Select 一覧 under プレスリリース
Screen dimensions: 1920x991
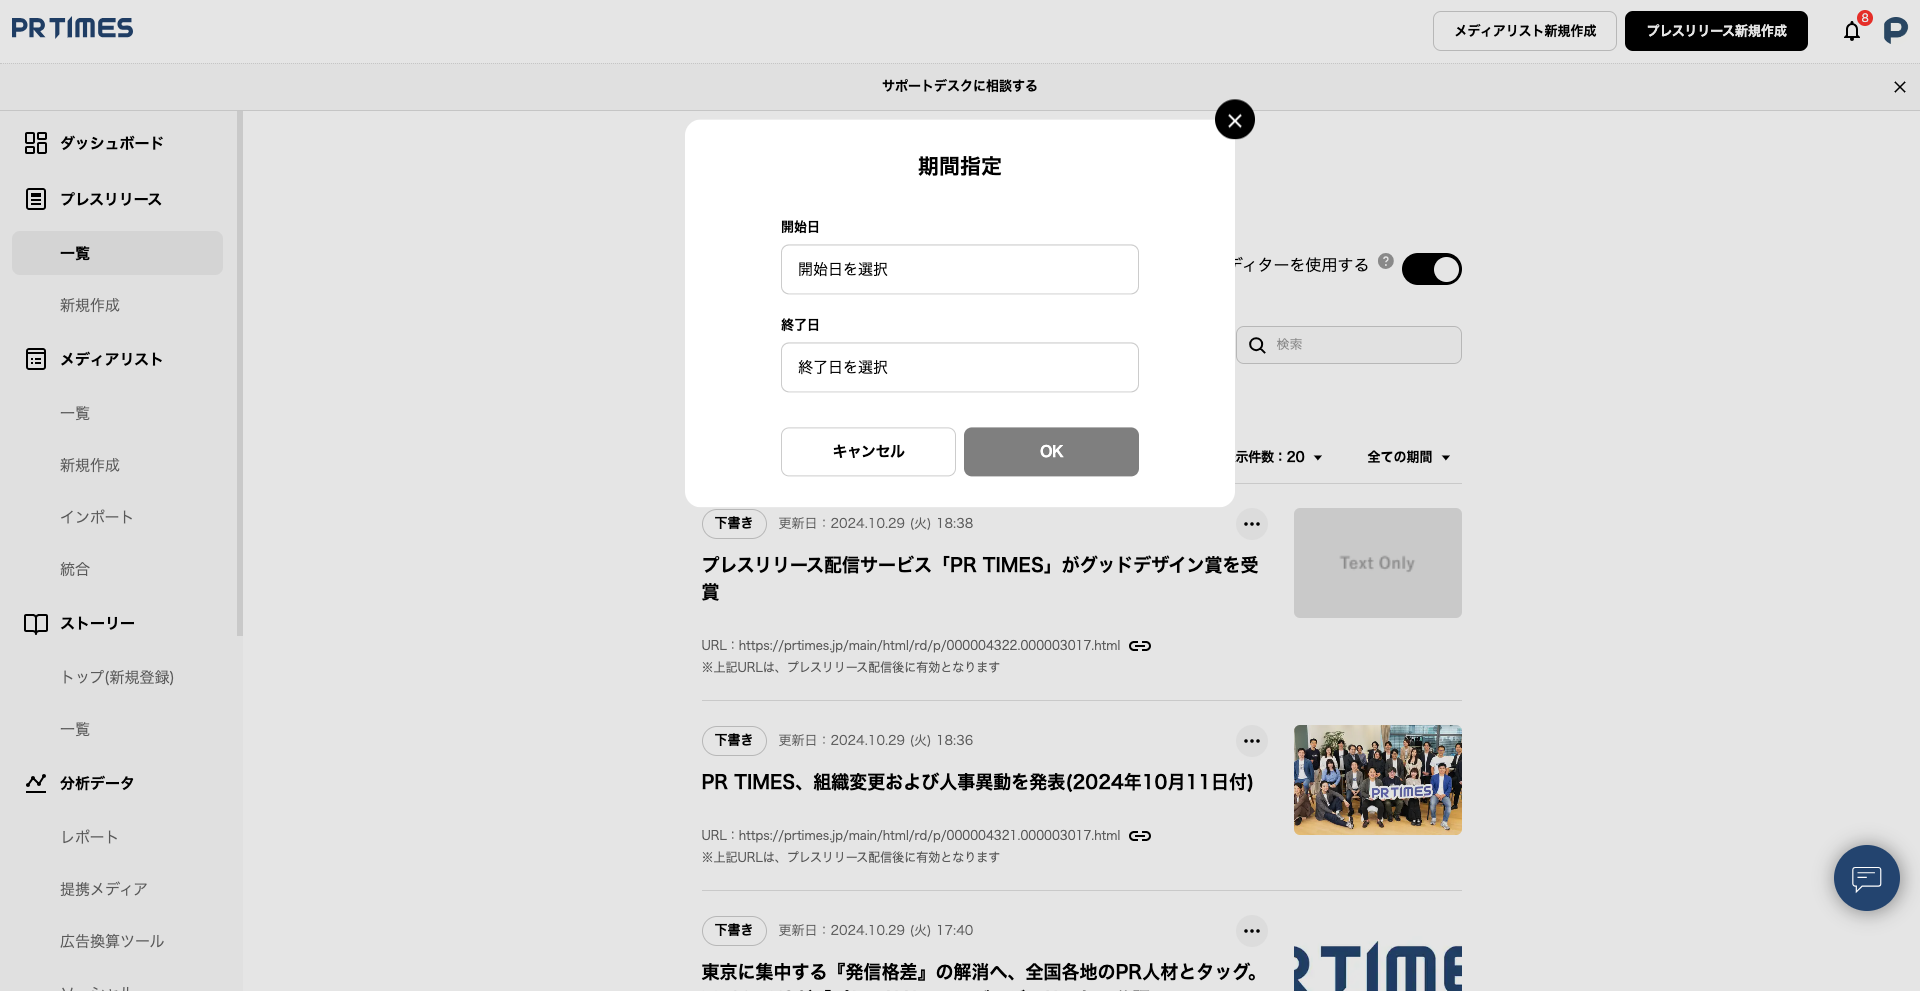pos(118,253)
